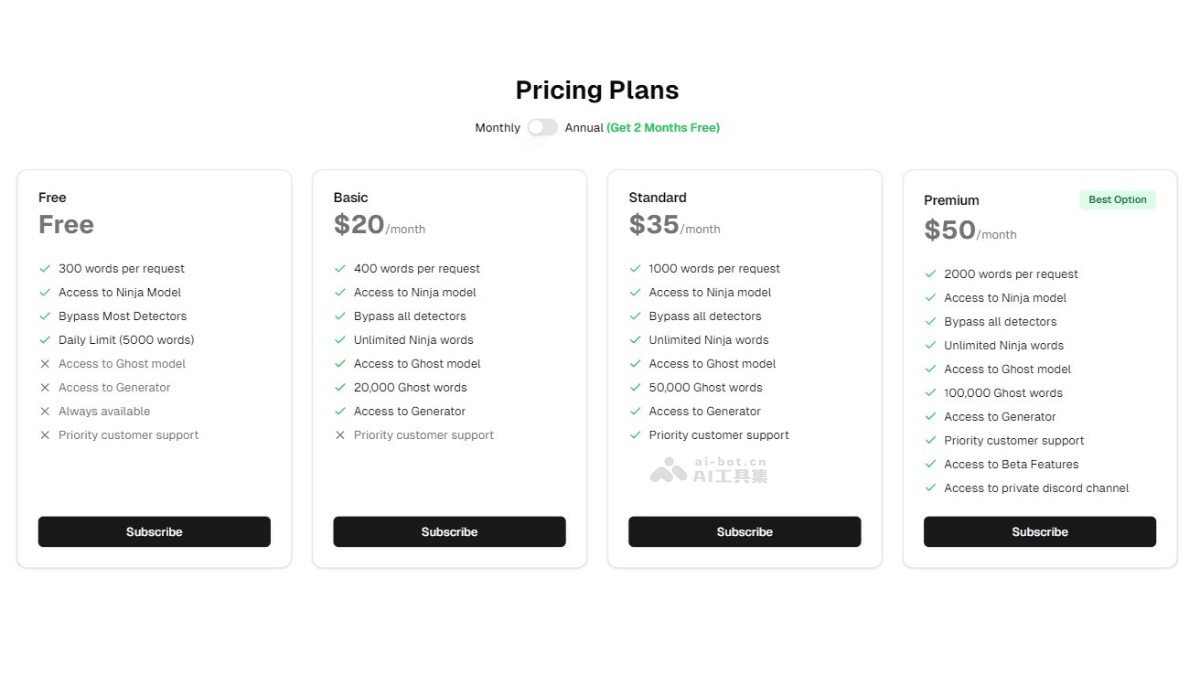The height and width of the screenshot is (675, 1200).
Task: Subscribe to the Standard $35 plan
Action: [744, 532]
